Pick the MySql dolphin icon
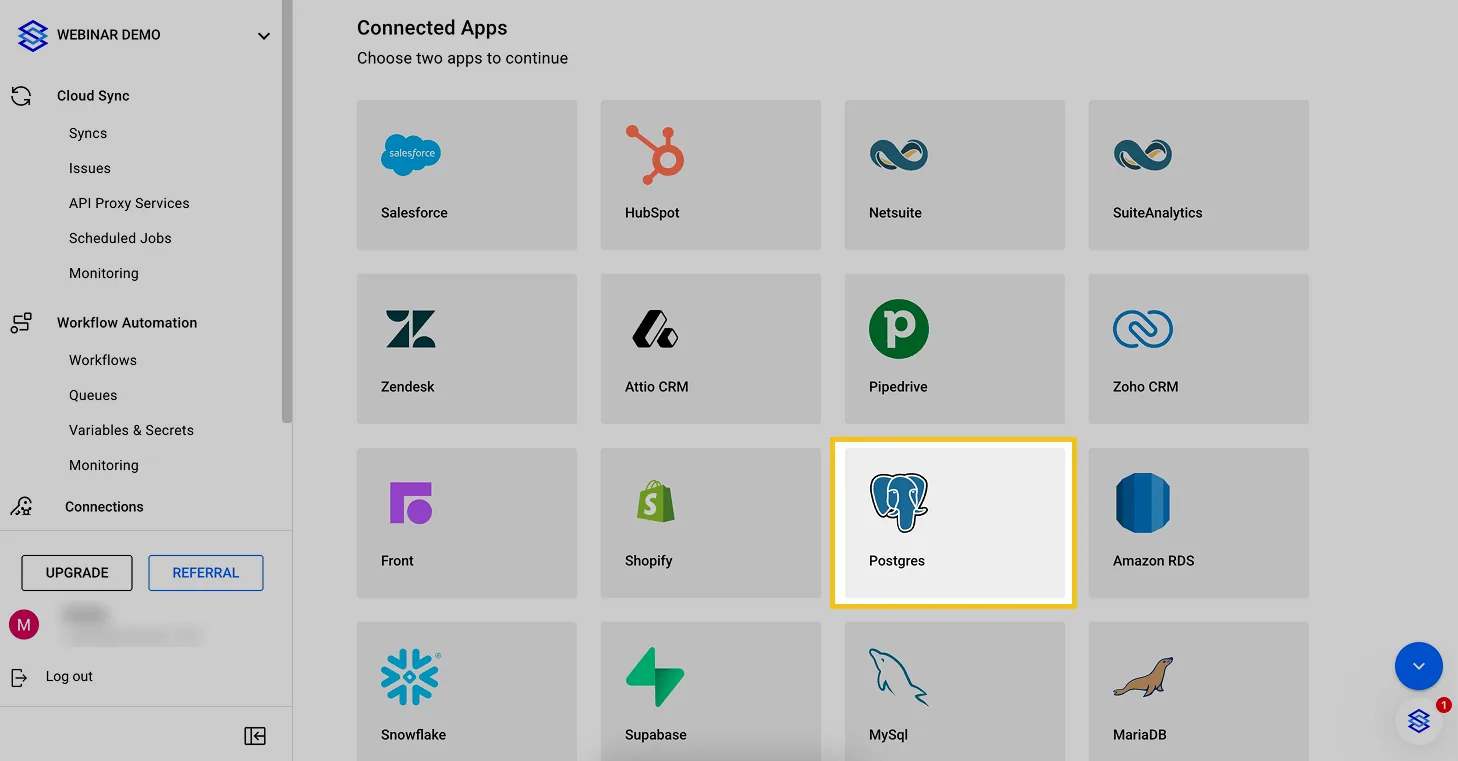The image size is (1458, 761). [899, 677]
